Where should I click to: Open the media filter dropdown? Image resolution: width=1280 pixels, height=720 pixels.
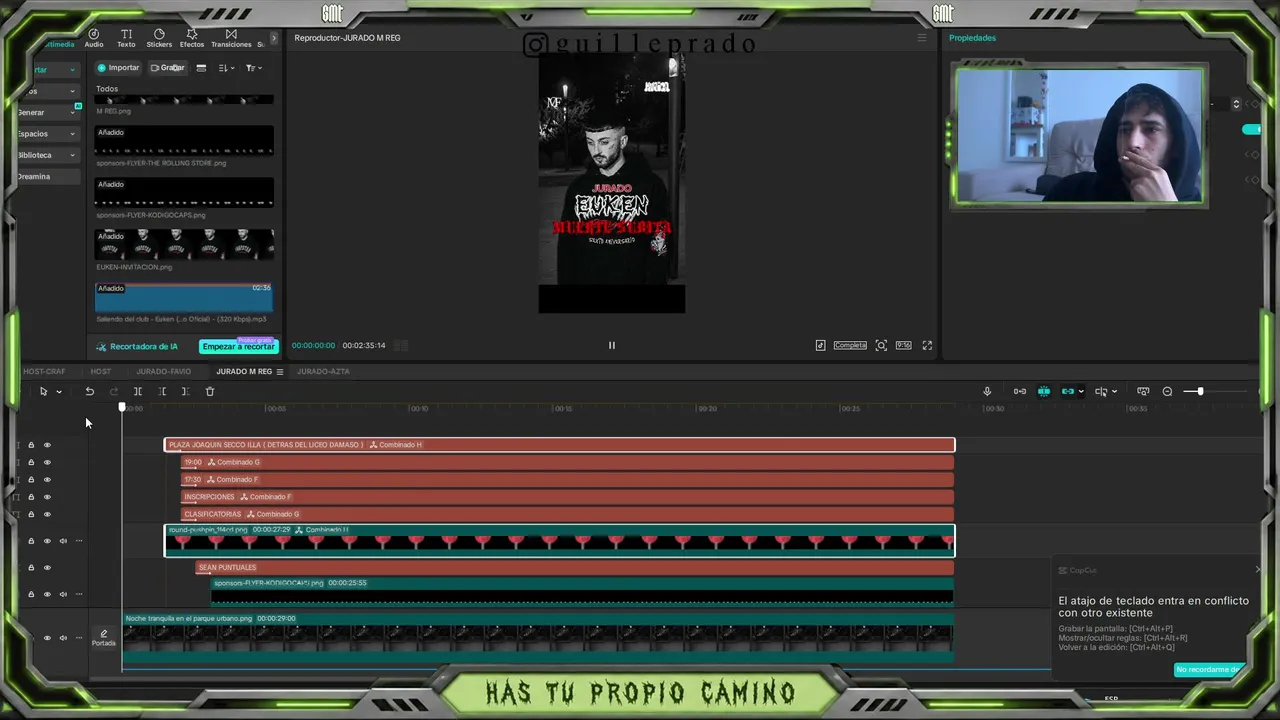point(254,68)
